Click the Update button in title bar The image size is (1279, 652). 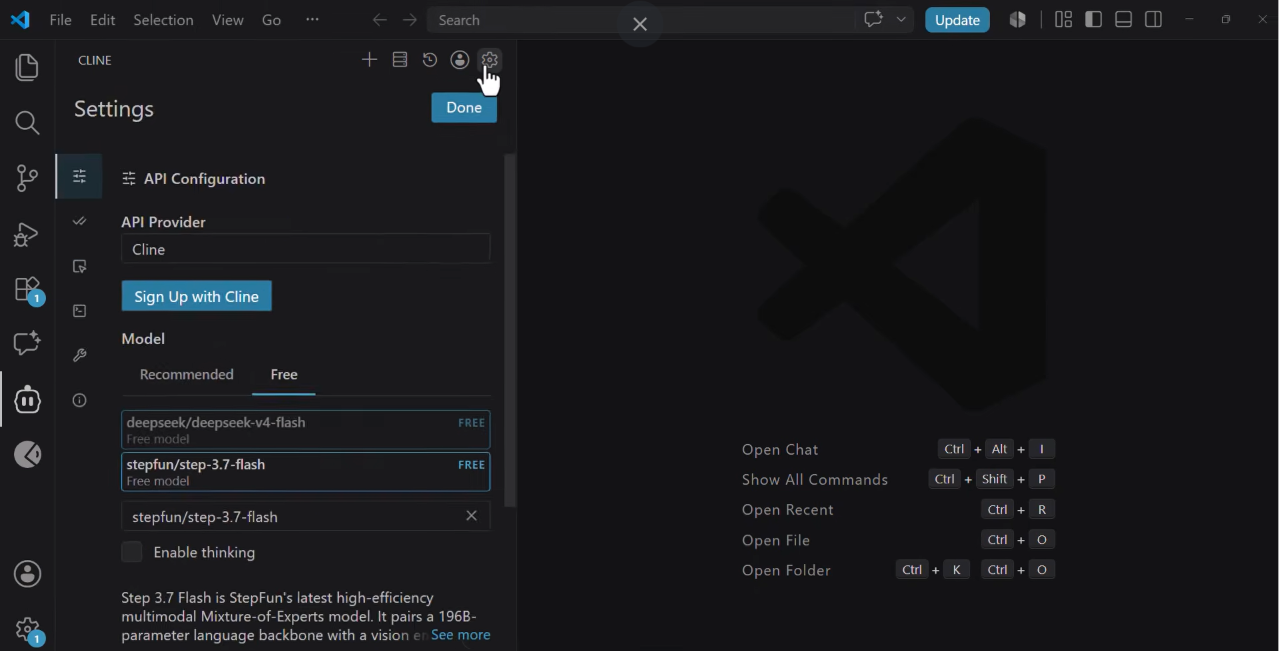point(957,20)
